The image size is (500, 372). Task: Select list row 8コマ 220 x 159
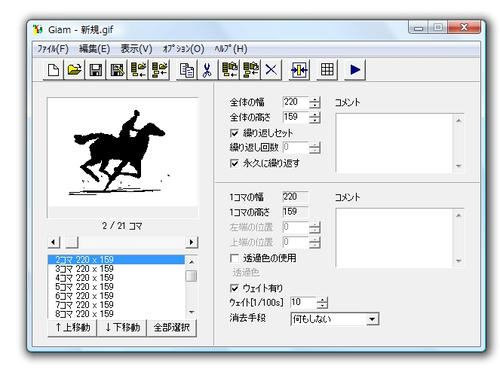tap(116, 314)
